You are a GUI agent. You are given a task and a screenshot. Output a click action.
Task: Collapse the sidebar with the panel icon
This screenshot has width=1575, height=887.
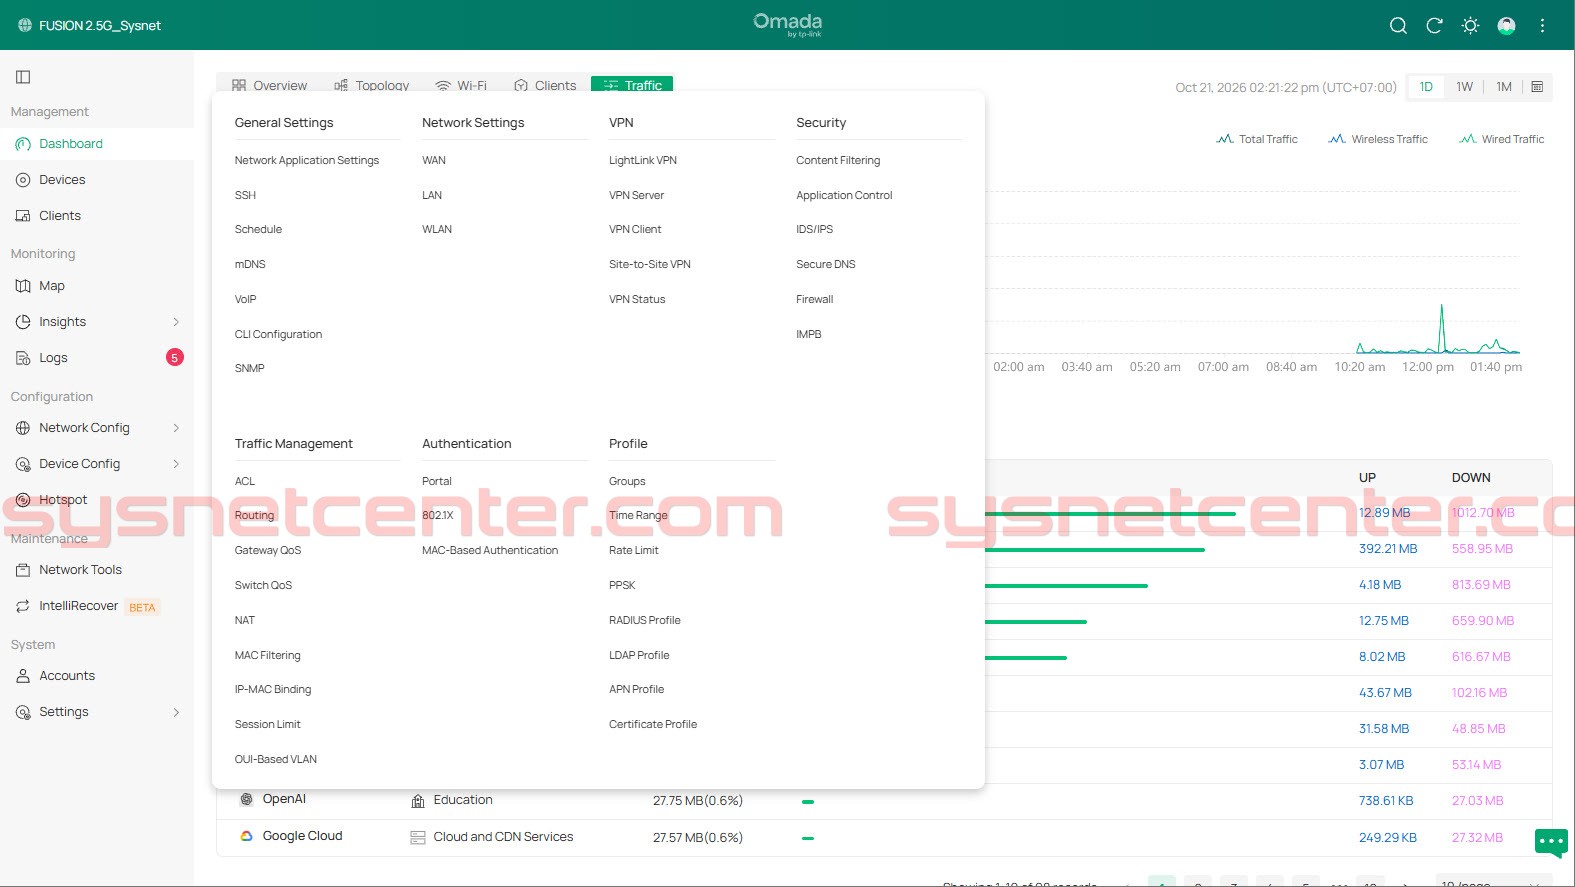[23, 77]
